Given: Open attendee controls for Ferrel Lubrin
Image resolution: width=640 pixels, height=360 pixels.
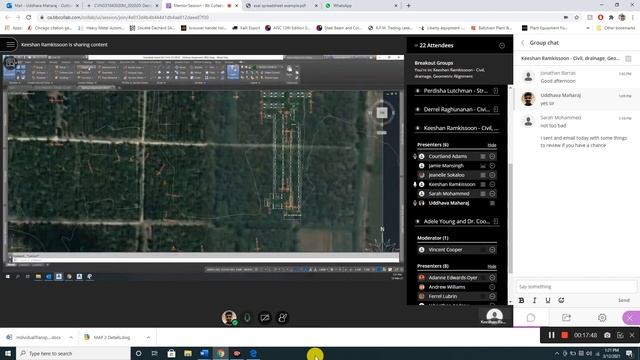Looking at the screenshot, I should (492, 296).
